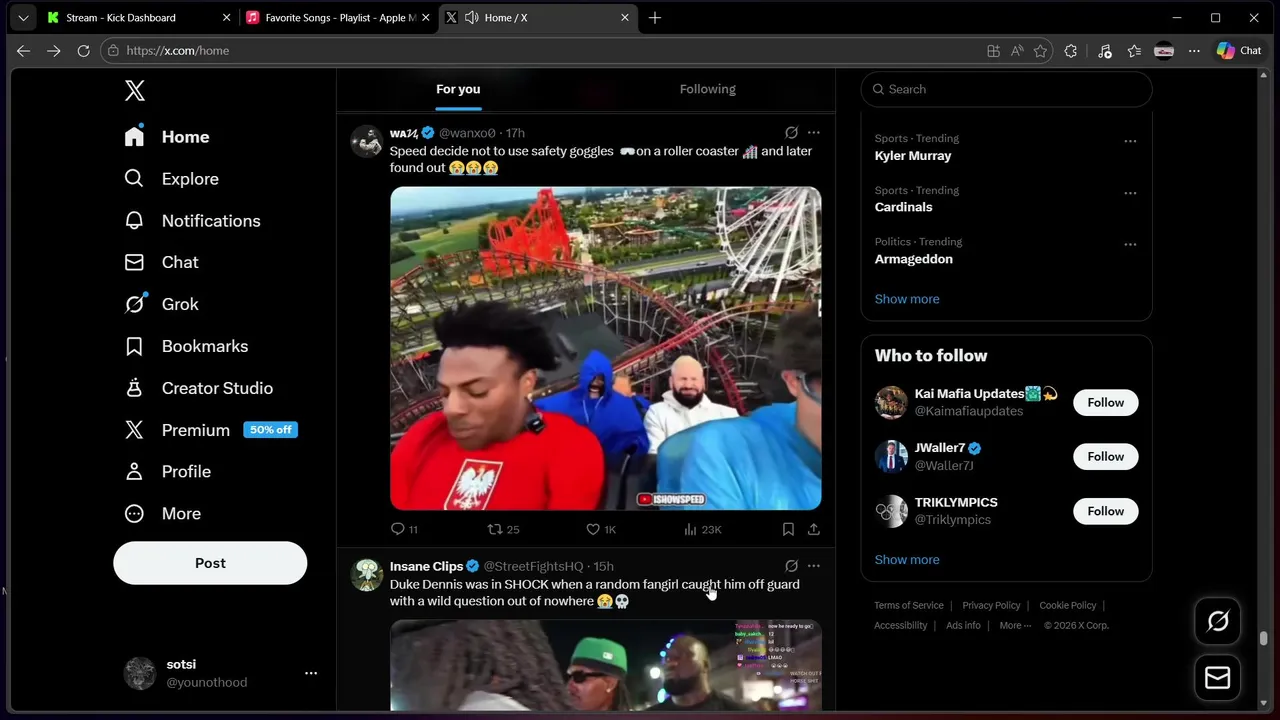Open more options for Kyler Murray trend
Image resolution: width=1280 pixels, height=720 pixels.
click(x=1130, y=141)
